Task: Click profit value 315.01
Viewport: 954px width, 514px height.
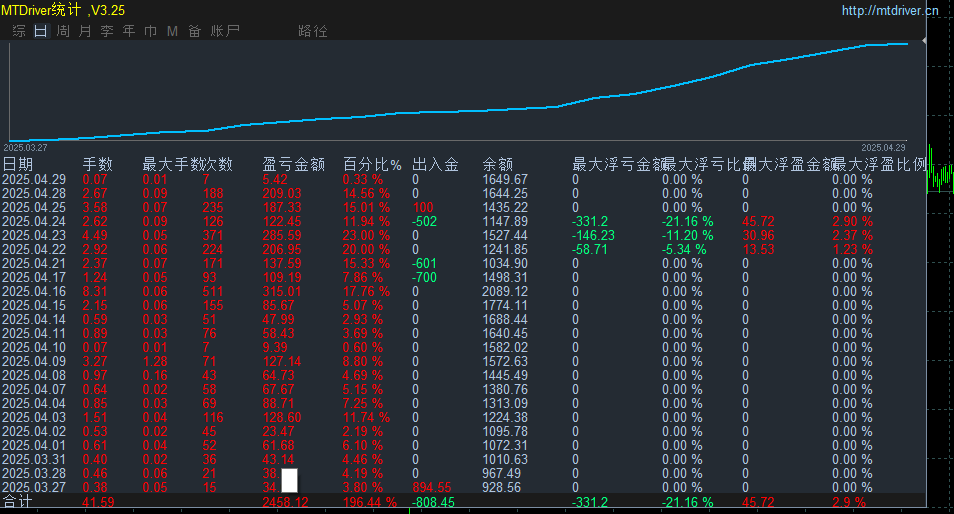Action: pyautogui.click(x=282, y=291)
